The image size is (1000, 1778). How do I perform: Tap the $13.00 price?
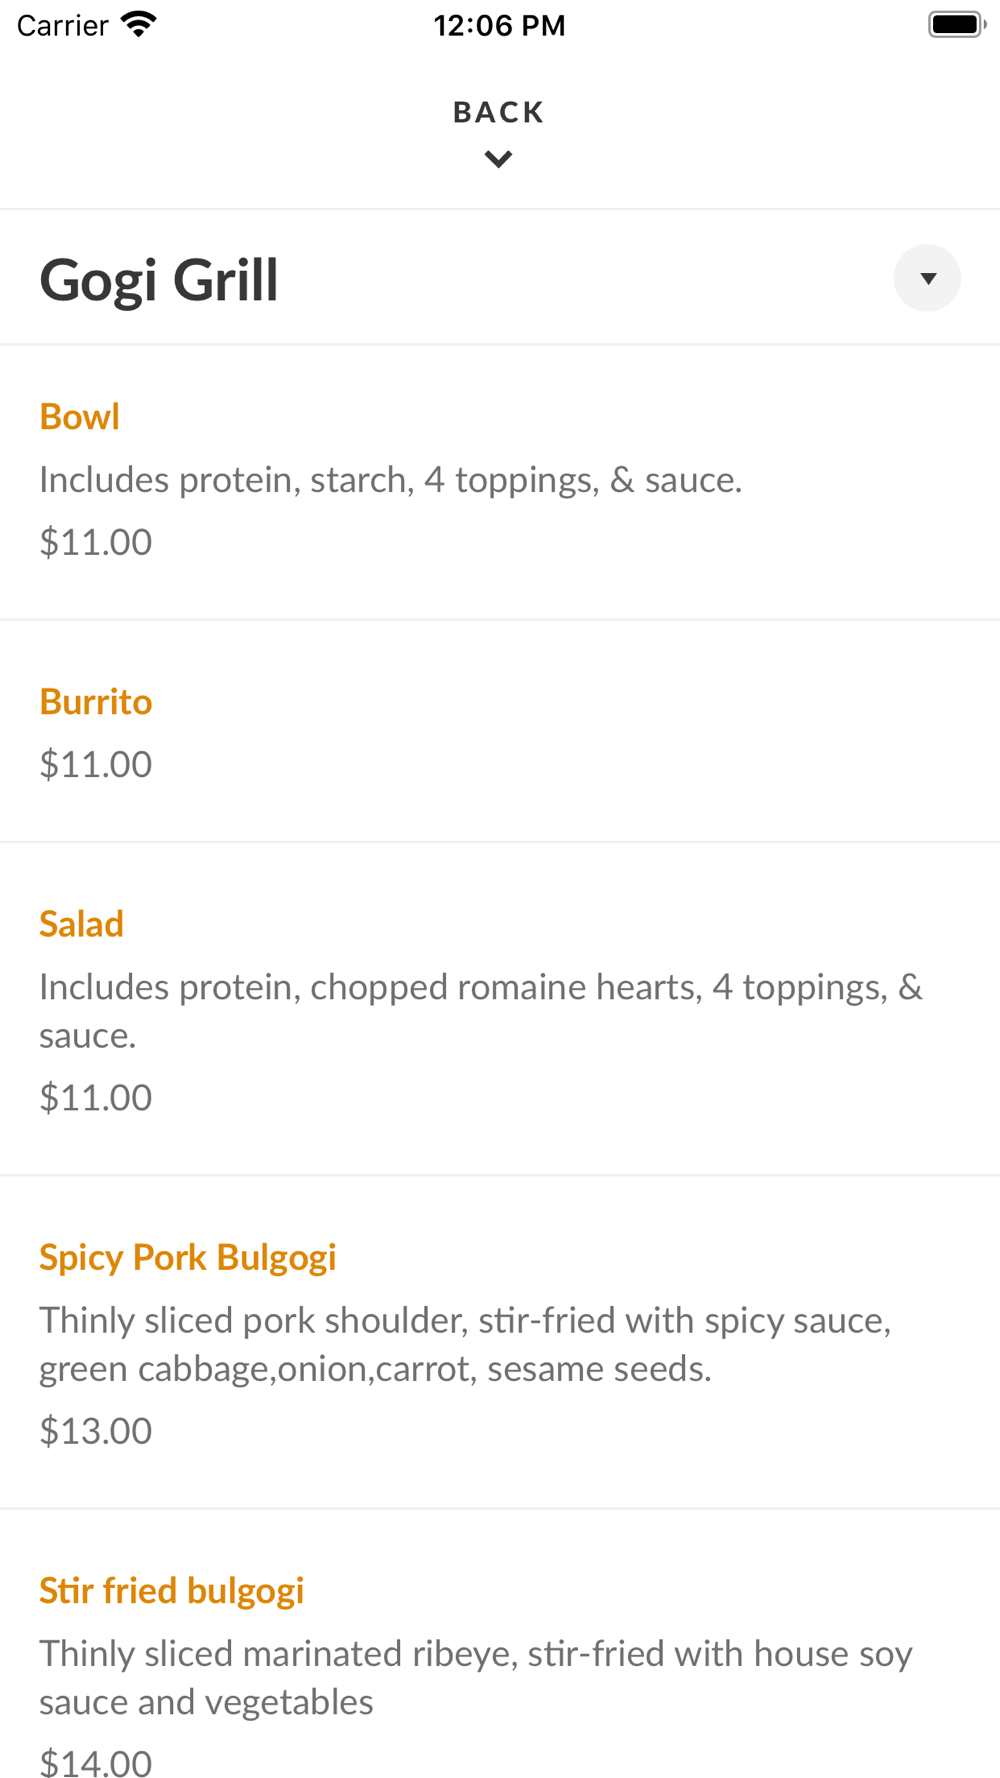point(96,1430)
